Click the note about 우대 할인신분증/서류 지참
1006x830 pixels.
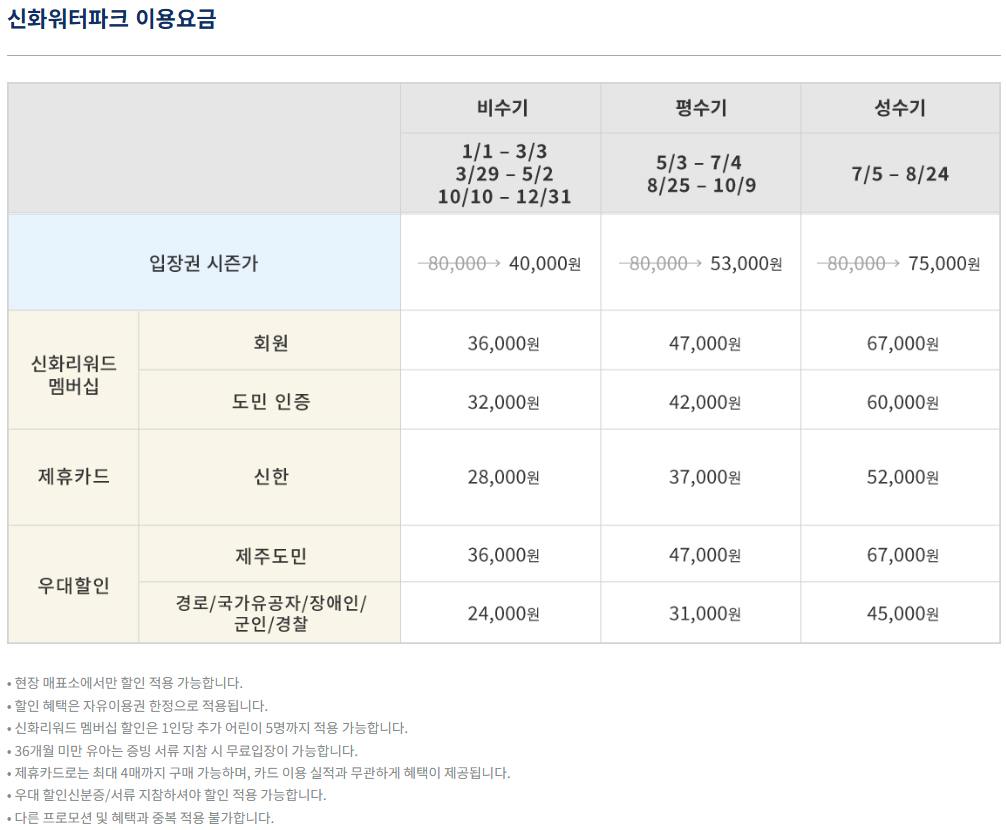point(167,795)
